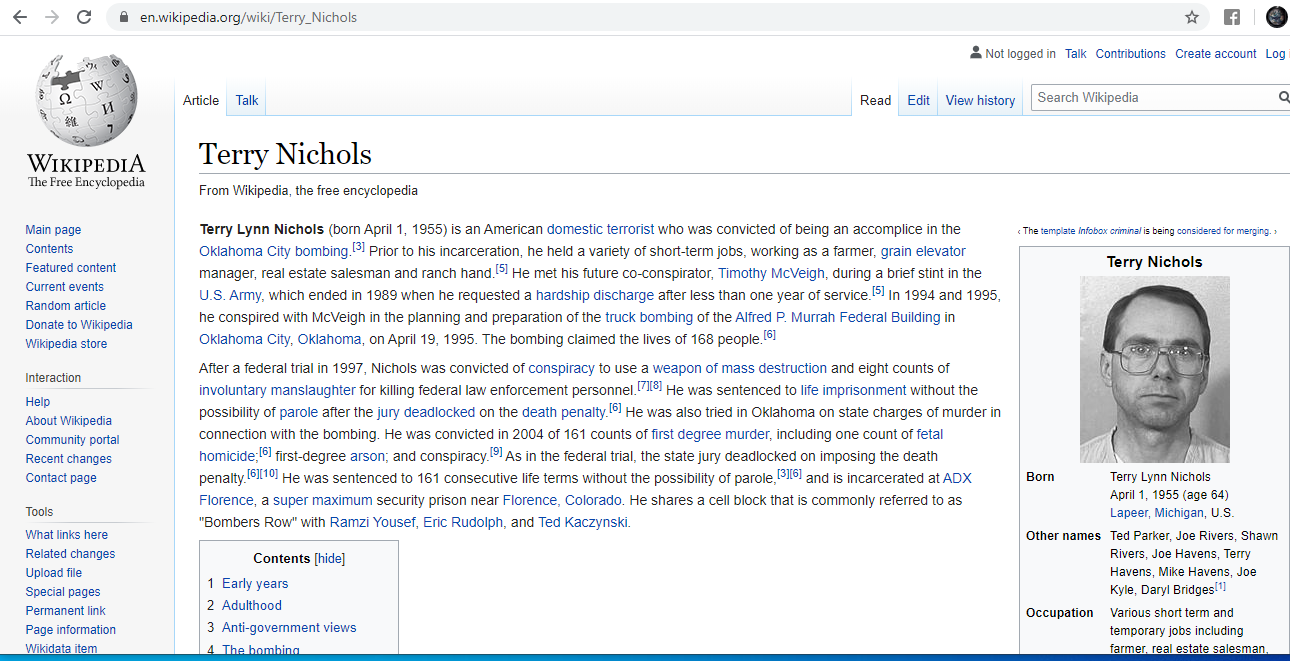The image size is (1290, 661).
Task: Open the Contributions link
Action: [x=1130, y=54]
